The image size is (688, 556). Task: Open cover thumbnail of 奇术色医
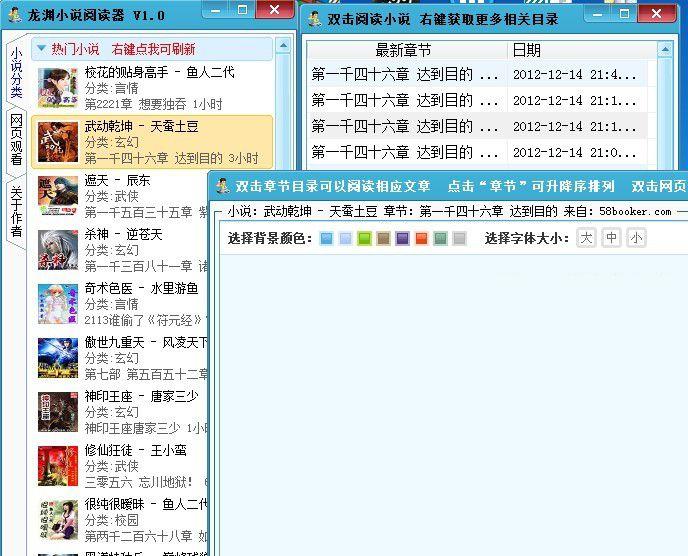pos(57,304)
